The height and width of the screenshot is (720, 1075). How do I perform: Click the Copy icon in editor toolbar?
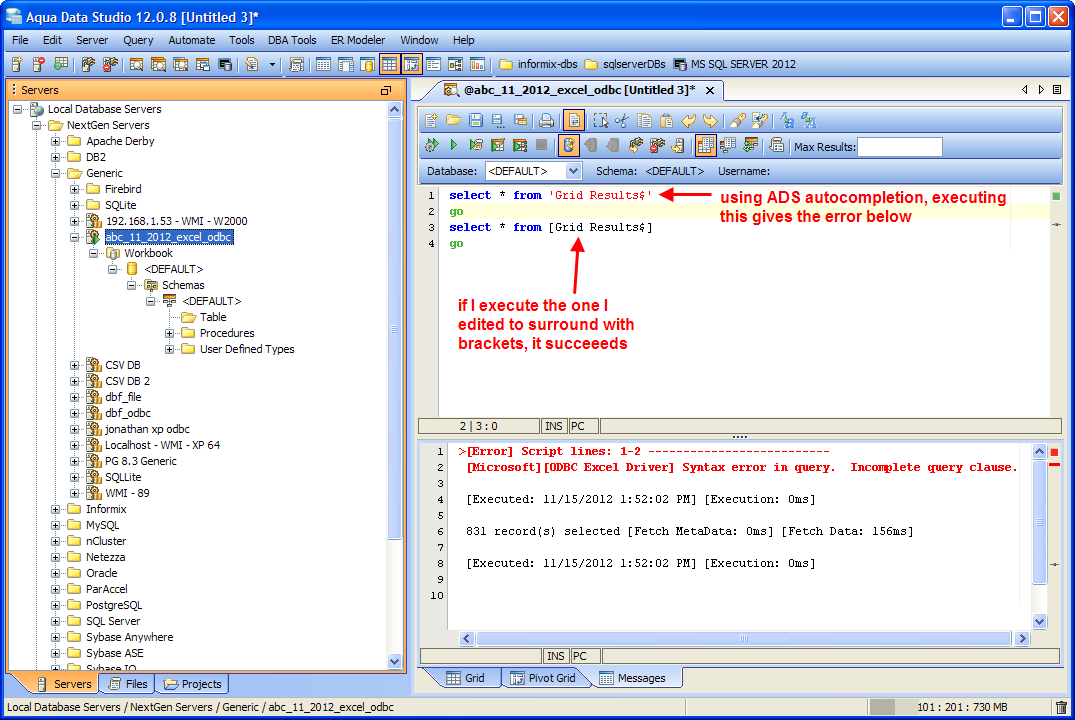644,121
